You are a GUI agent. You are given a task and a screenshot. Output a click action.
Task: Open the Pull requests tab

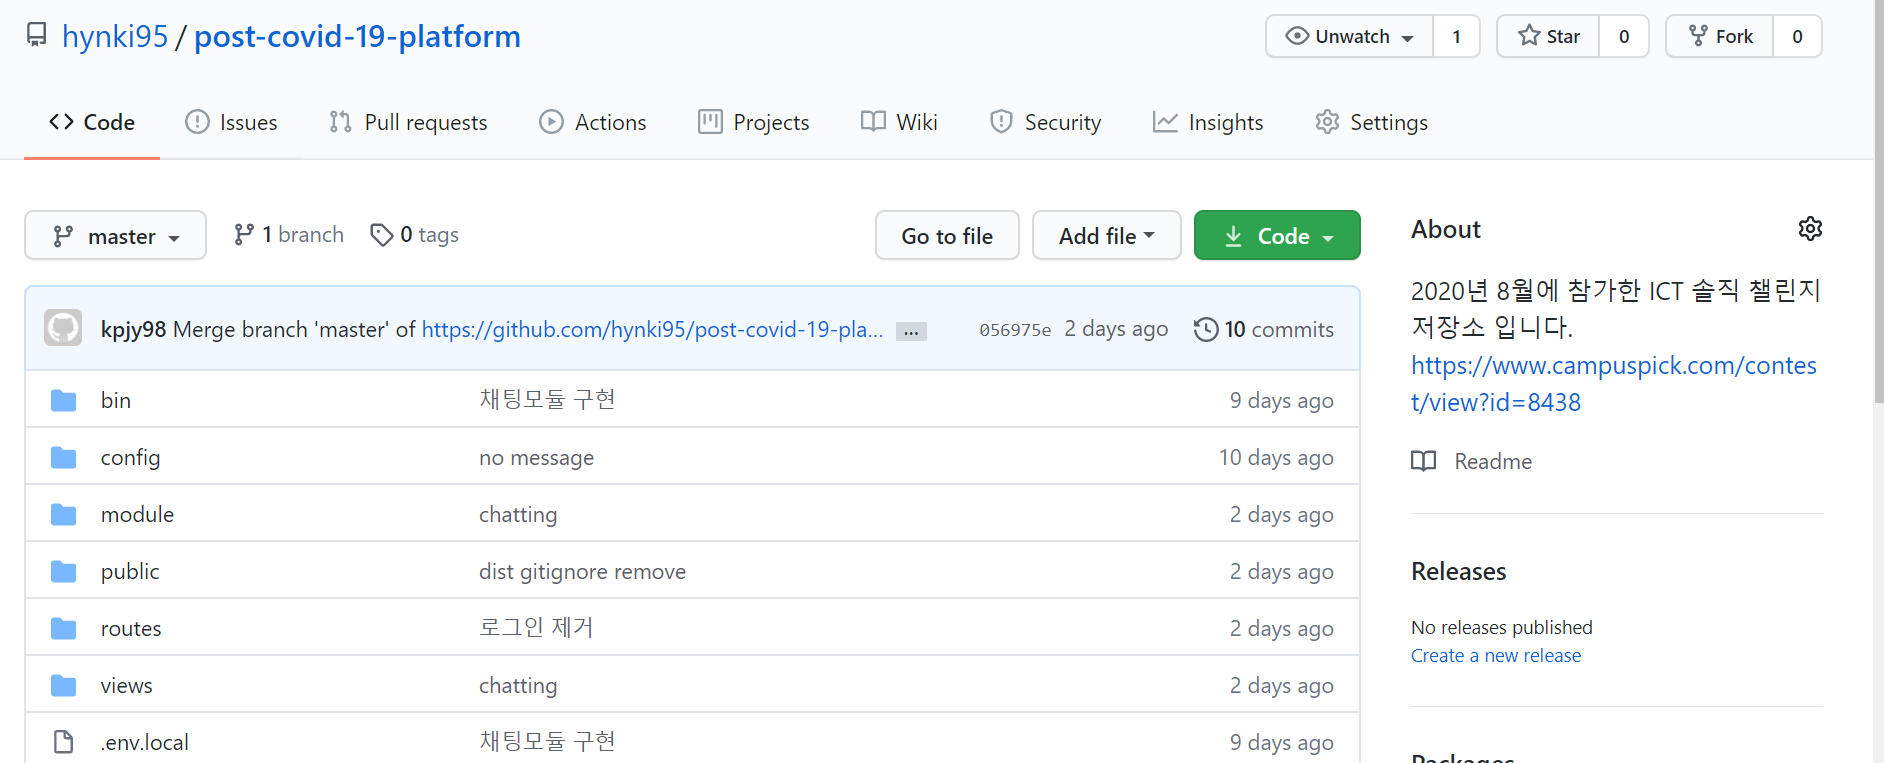tap(408, 122)
